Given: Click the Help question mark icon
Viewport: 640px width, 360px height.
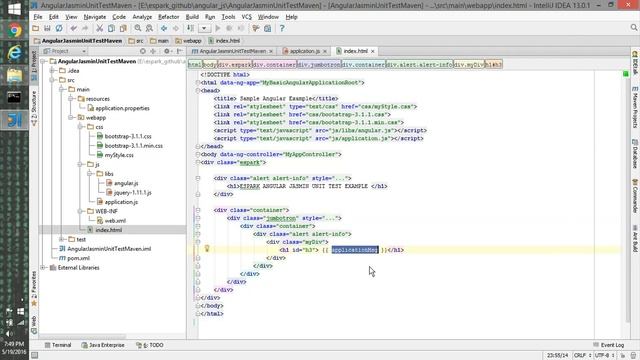Looking at the screenshot, I should click(x=282, y=28).
